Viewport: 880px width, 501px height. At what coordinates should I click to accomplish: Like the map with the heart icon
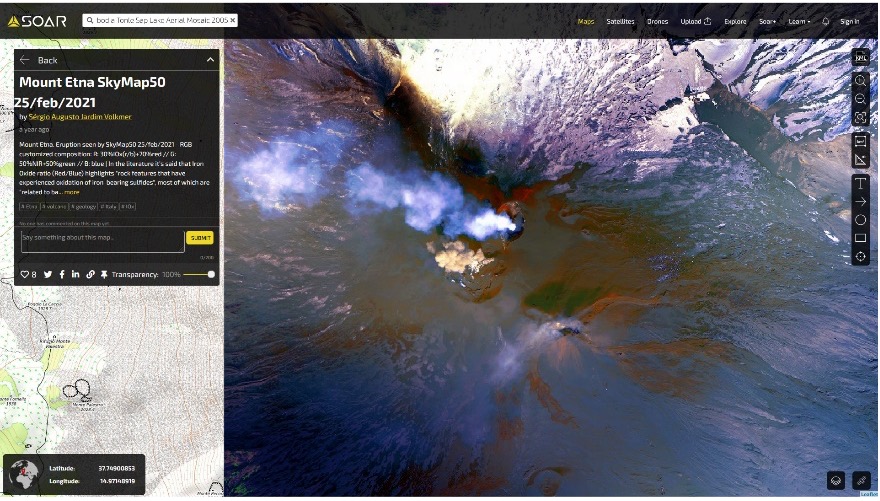coord(26,274)
